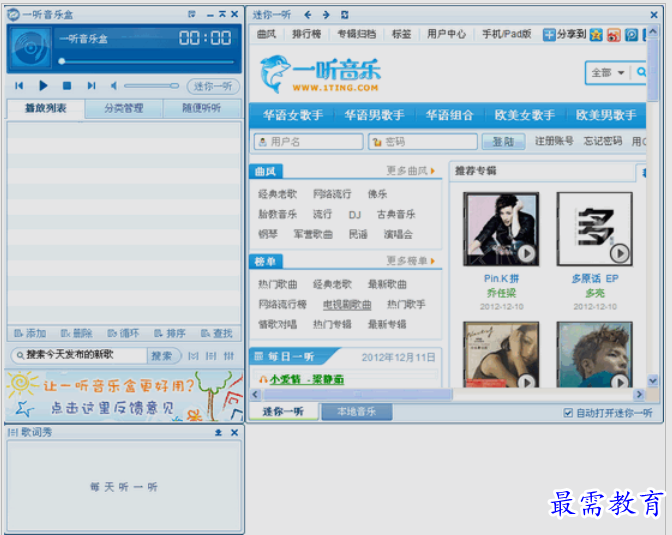Mute the player volume speaker icon

tap(114, 86)
